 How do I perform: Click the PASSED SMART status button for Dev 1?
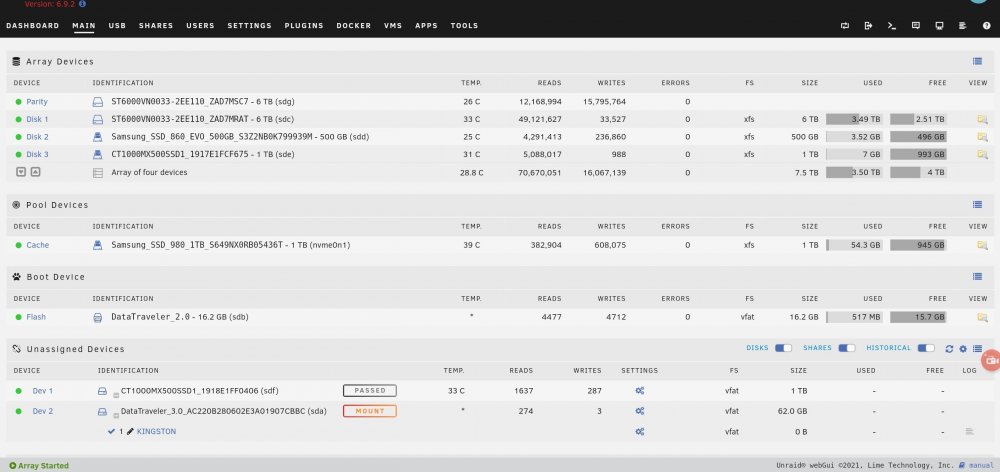coord(370,391)
